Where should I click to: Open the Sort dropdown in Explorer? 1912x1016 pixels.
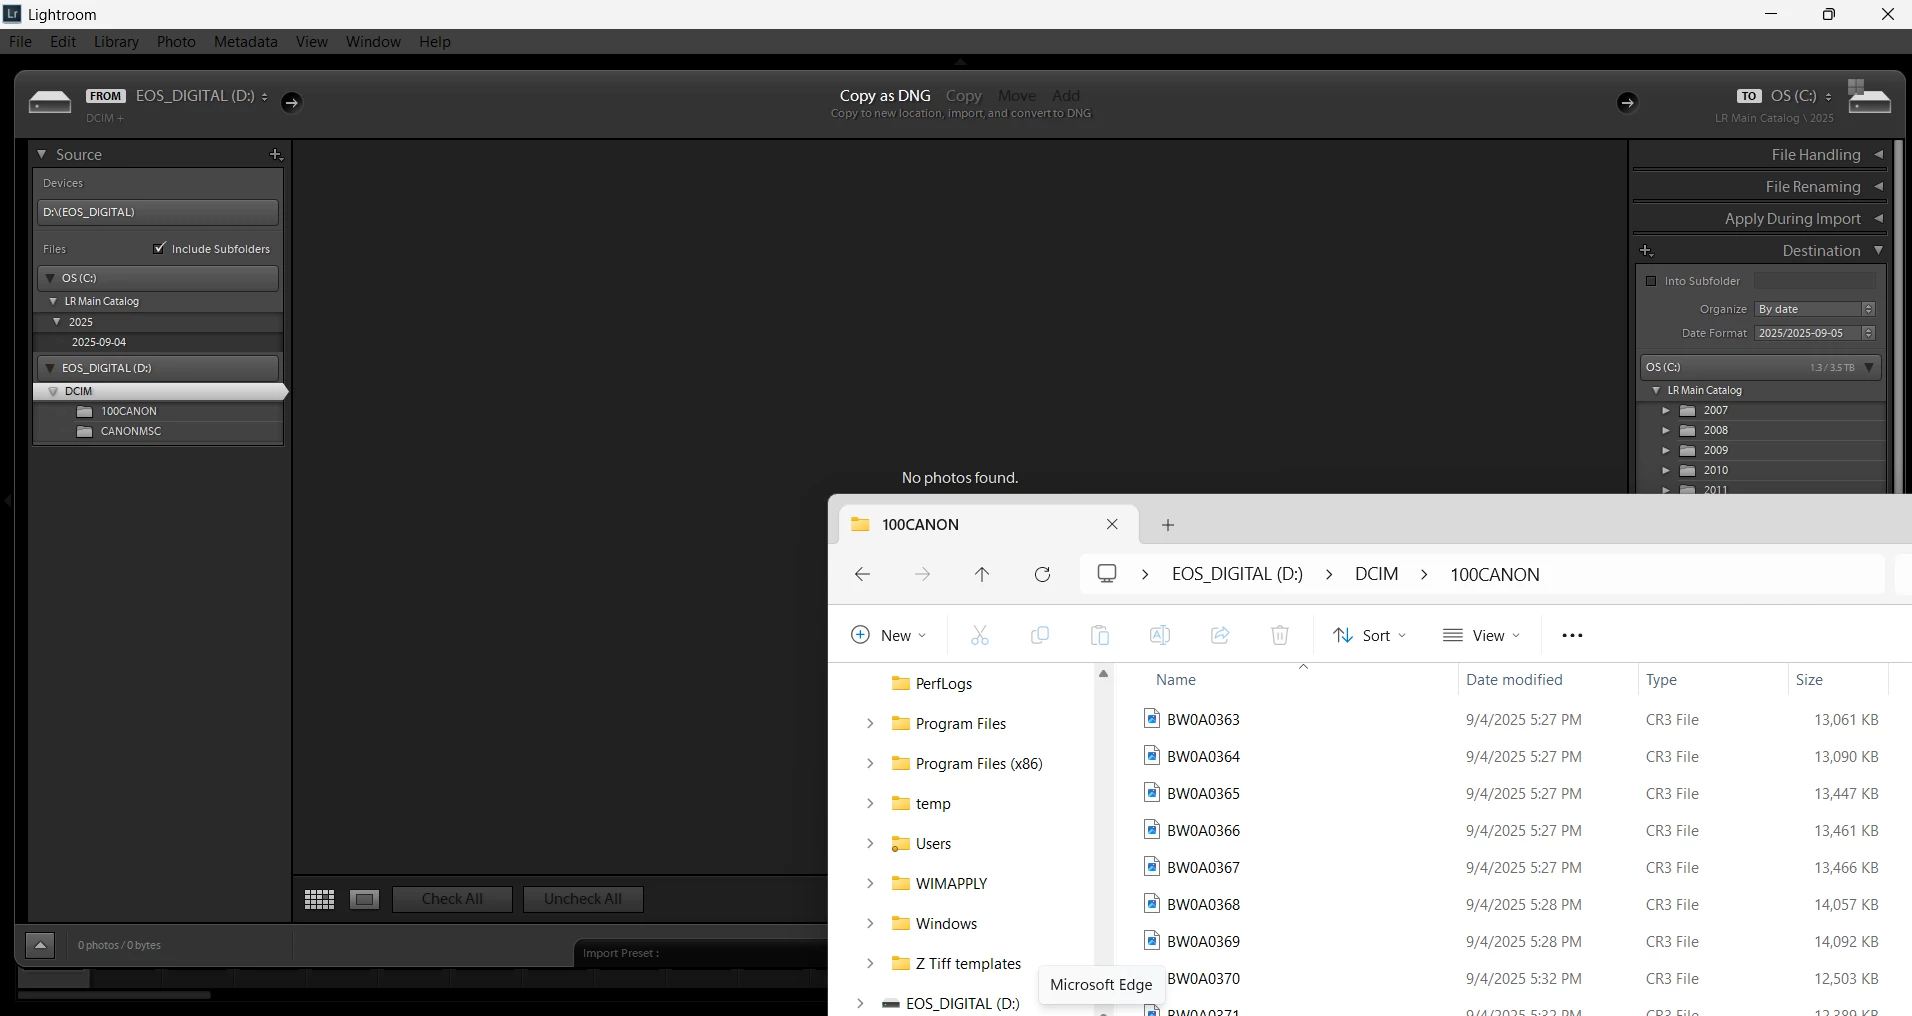pyautogui.click(x=1370, y=636)
